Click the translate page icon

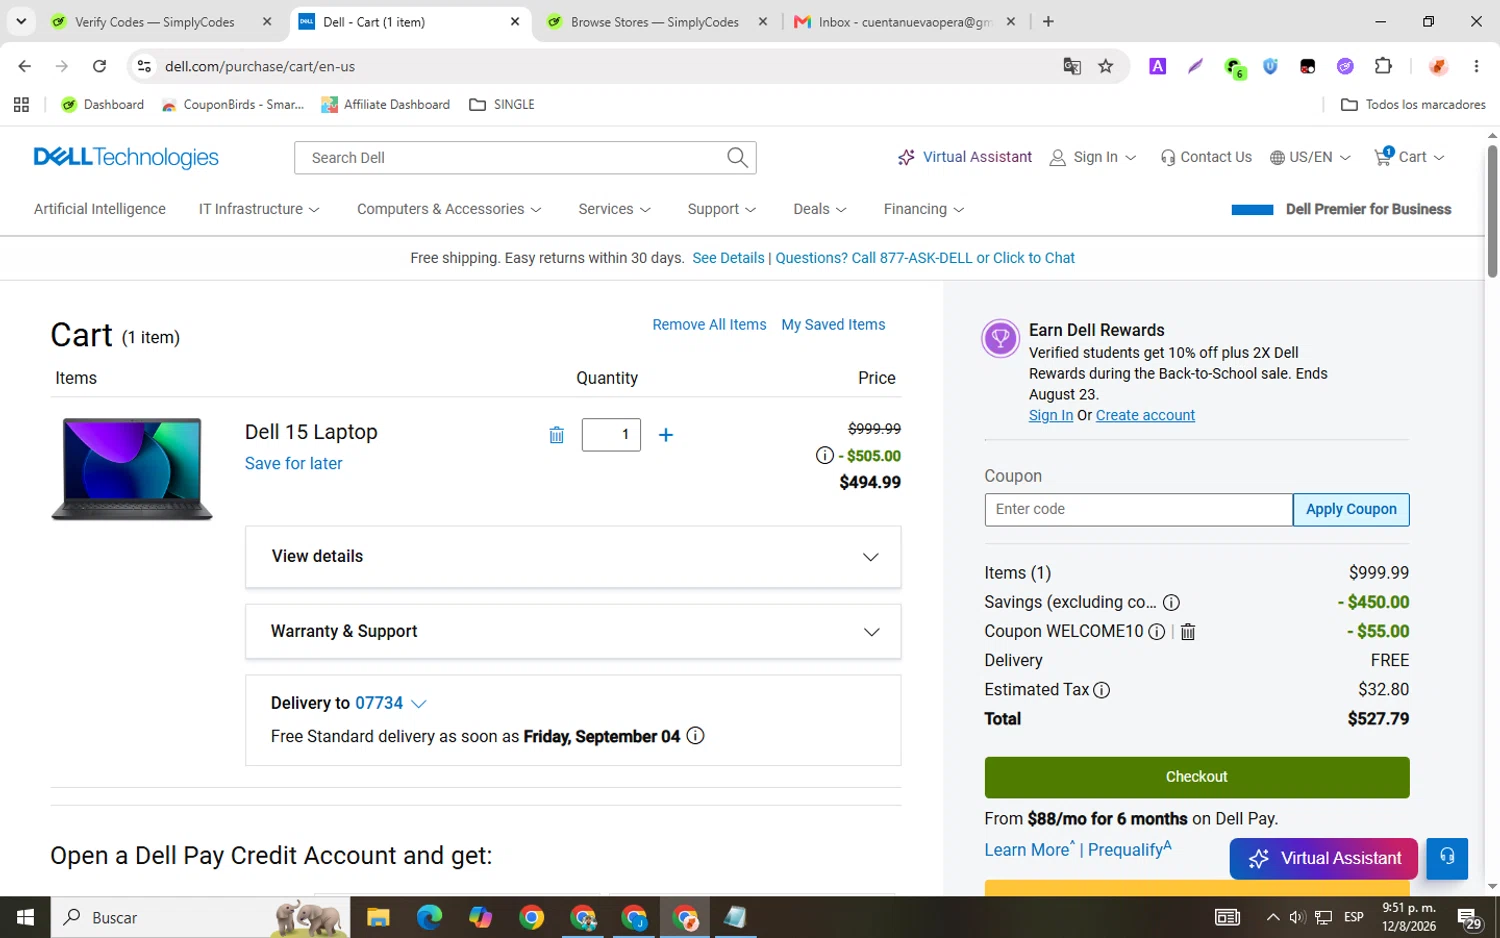click(x=1072, y=66)
